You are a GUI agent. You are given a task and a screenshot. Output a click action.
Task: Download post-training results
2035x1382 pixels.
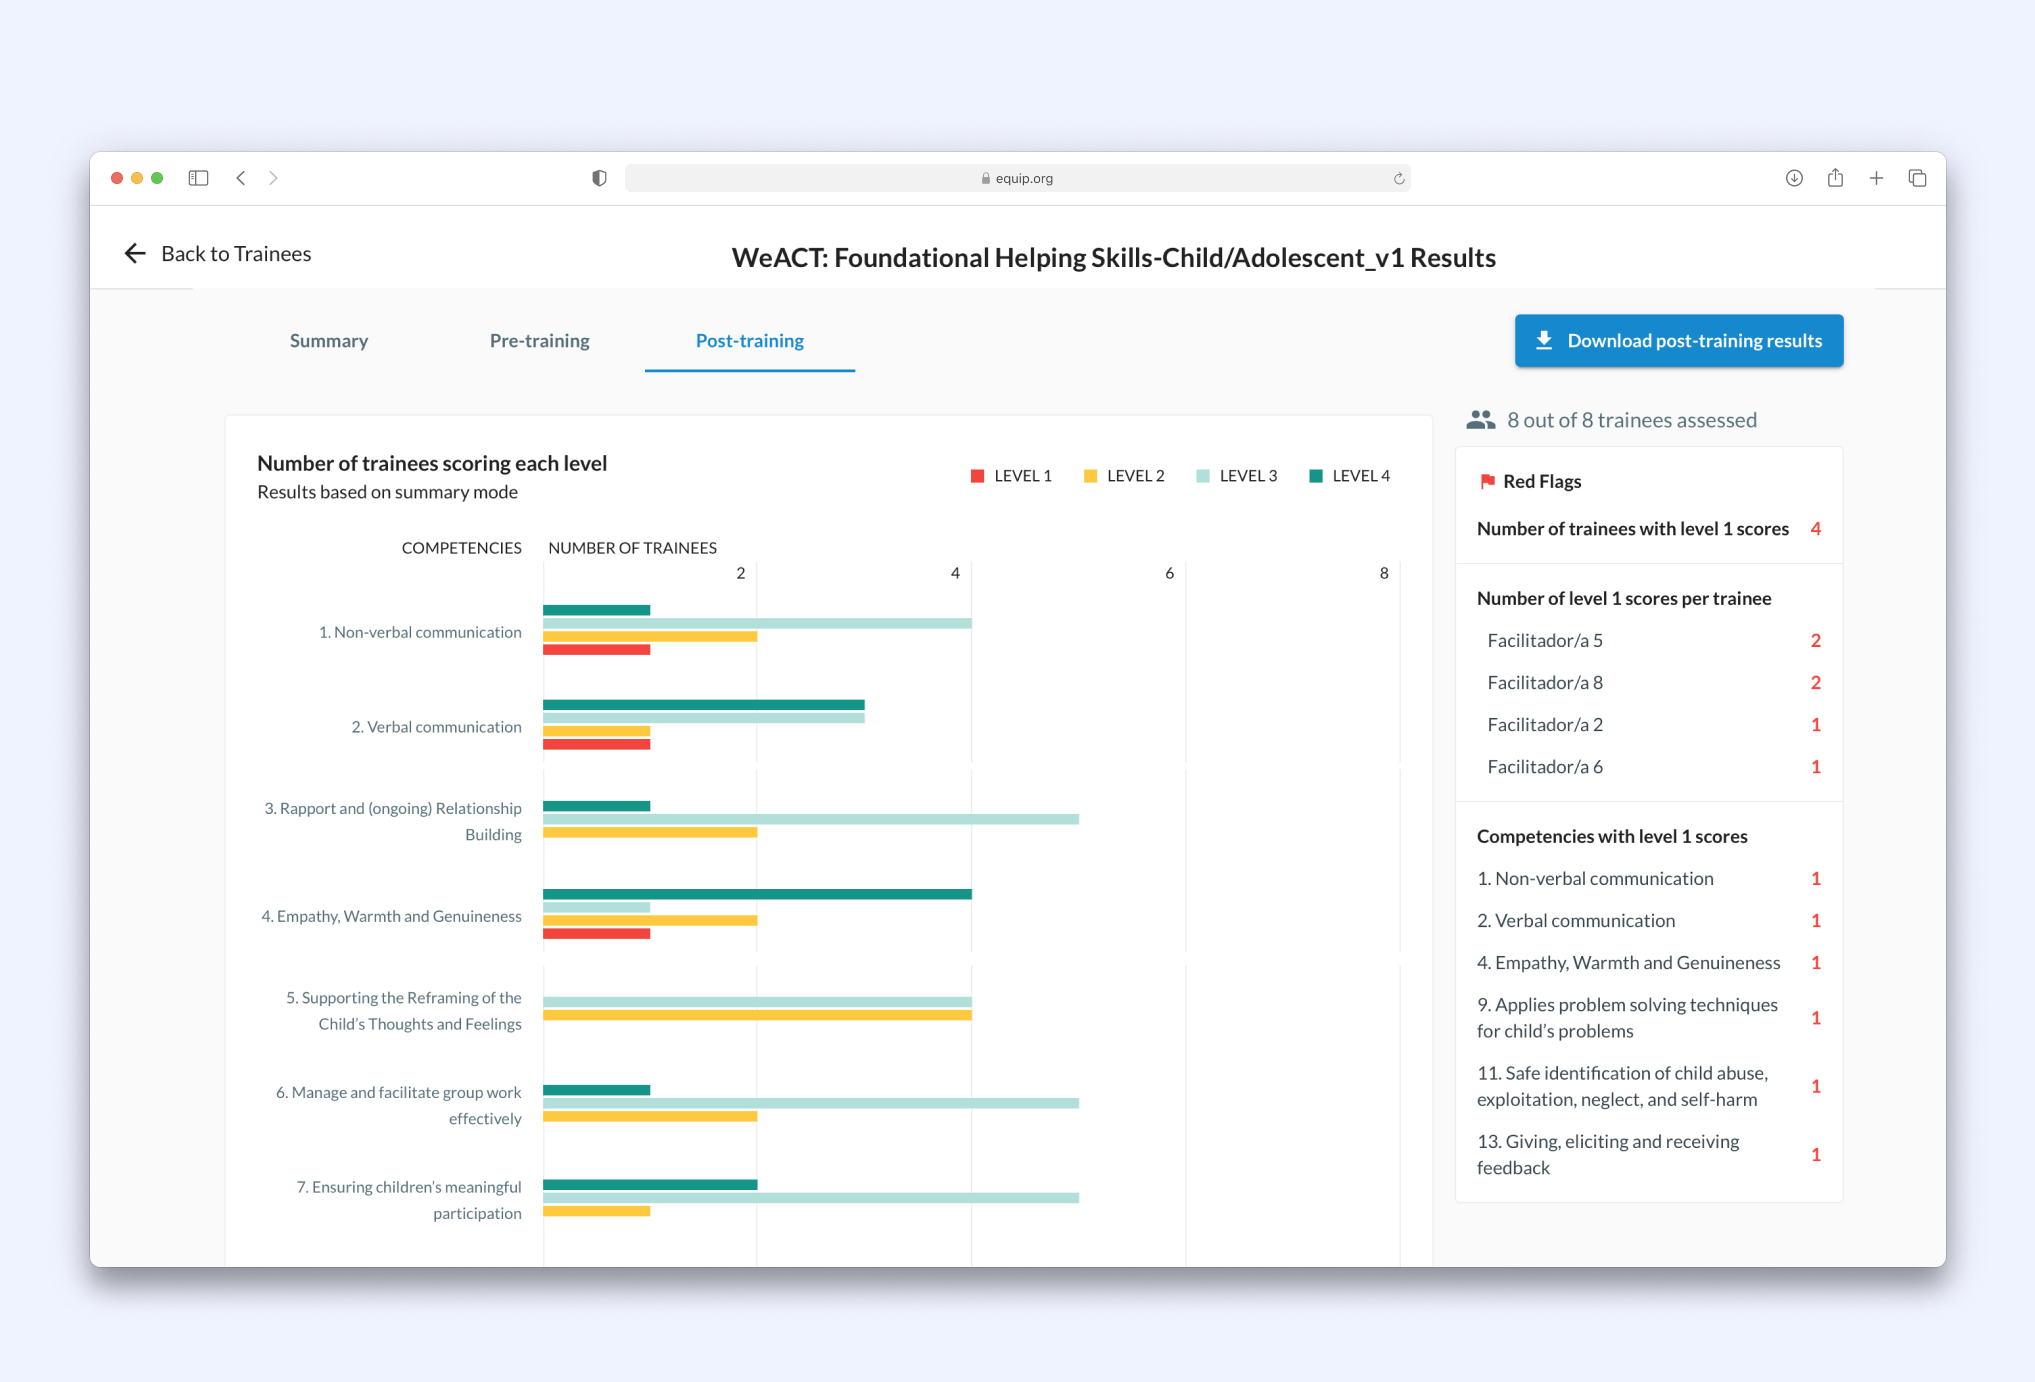tap(1678, 341)
